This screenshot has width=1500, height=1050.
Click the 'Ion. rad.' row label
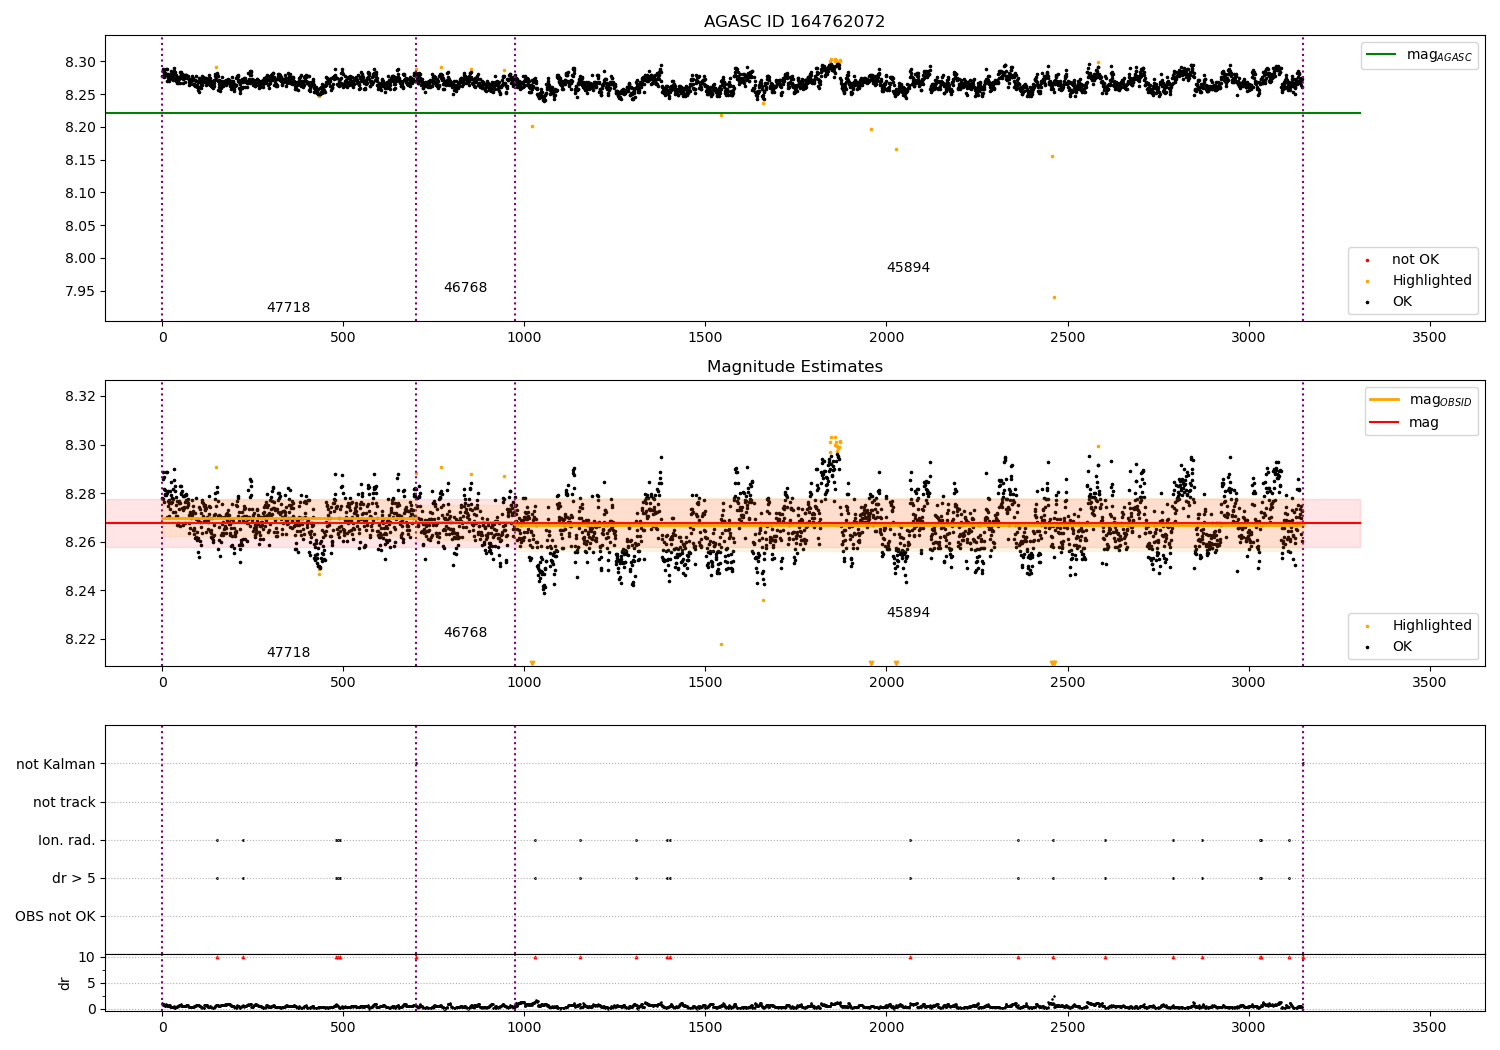point(67,840)
